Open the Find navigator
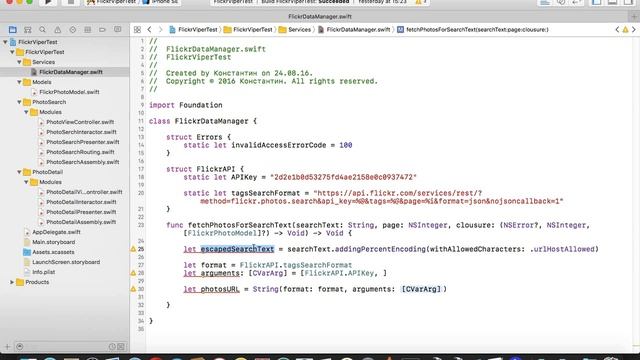The image size is (640, 360). click(x=42, y=29)
